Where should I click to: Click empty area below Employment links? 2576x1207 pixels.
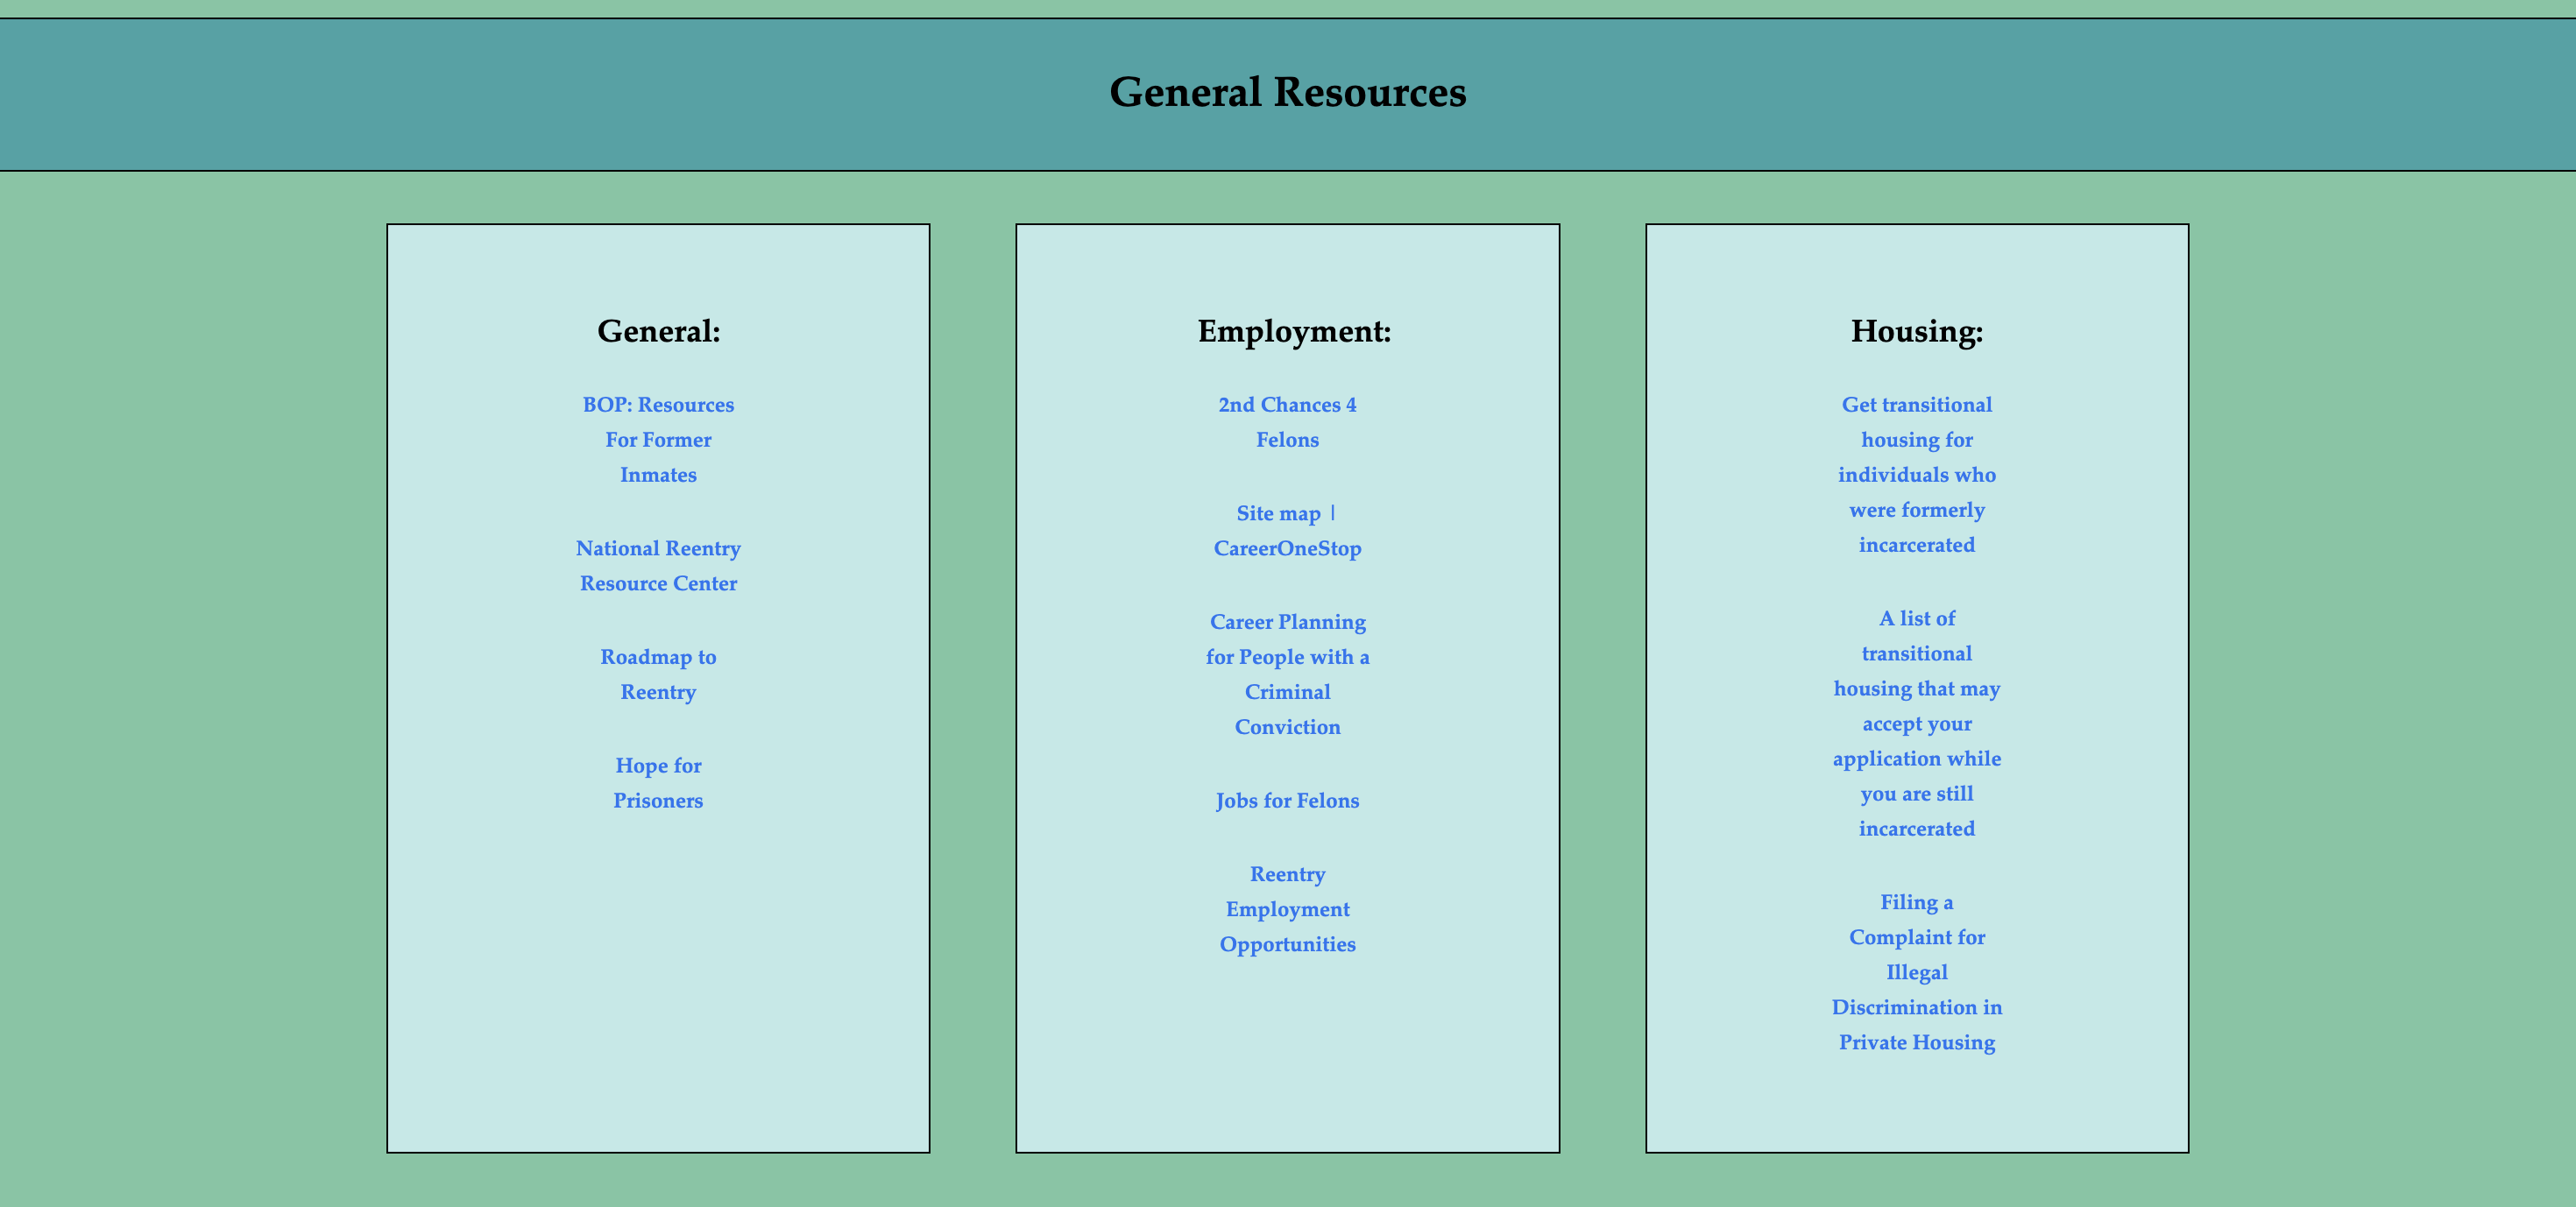1287,1060
